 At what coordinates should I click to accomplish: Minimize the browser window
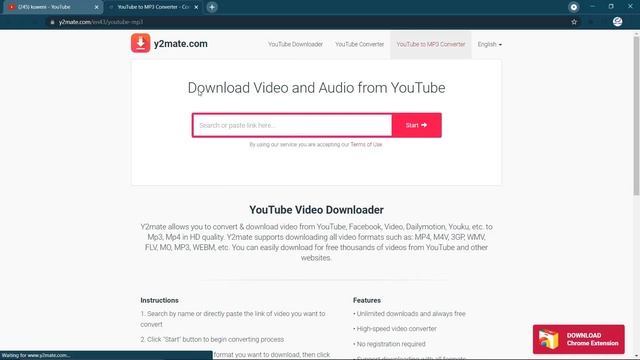click(592, 7)
